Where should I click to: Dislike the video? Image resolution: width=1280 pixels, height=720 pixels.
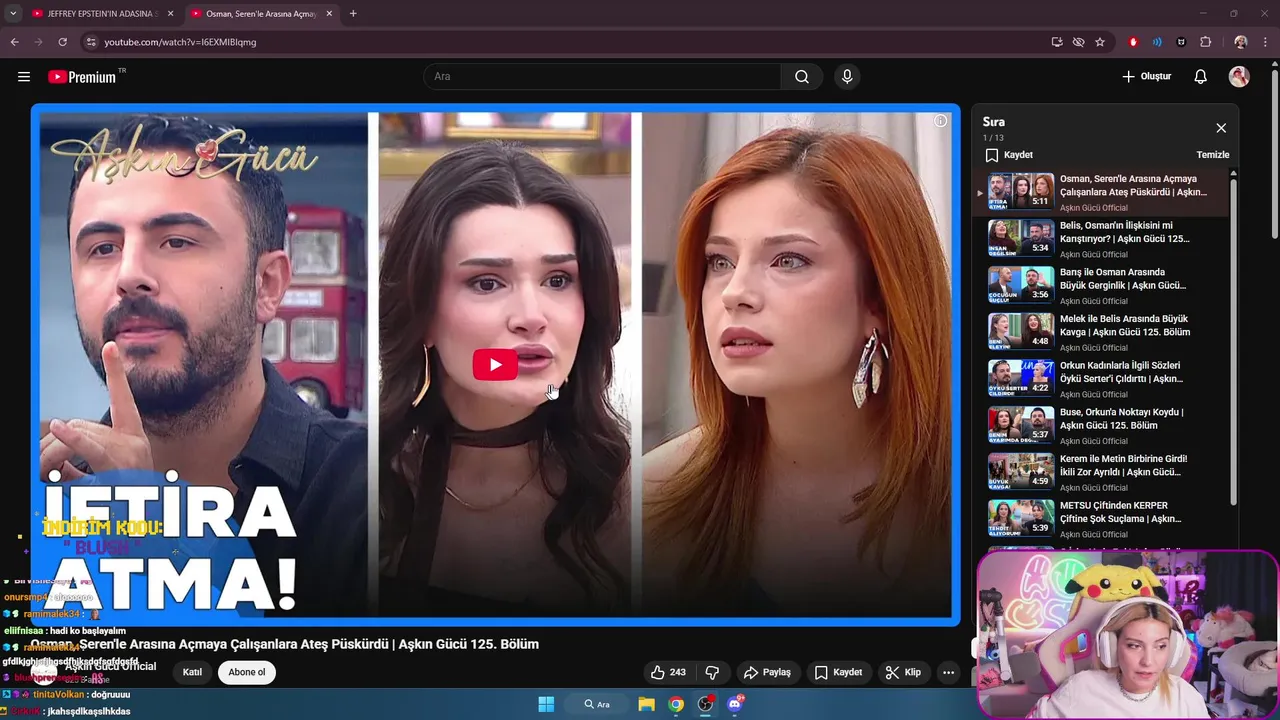pyautogui.click(x=712, y=672)
